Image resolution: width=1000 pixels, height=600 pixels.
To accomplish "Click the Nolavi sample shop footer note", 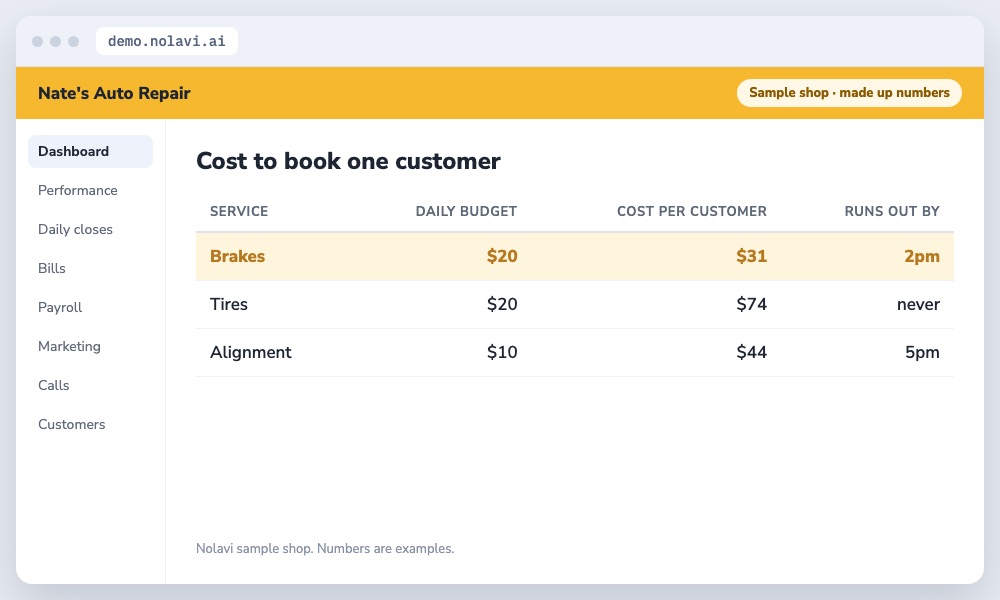I will point(325,548).
